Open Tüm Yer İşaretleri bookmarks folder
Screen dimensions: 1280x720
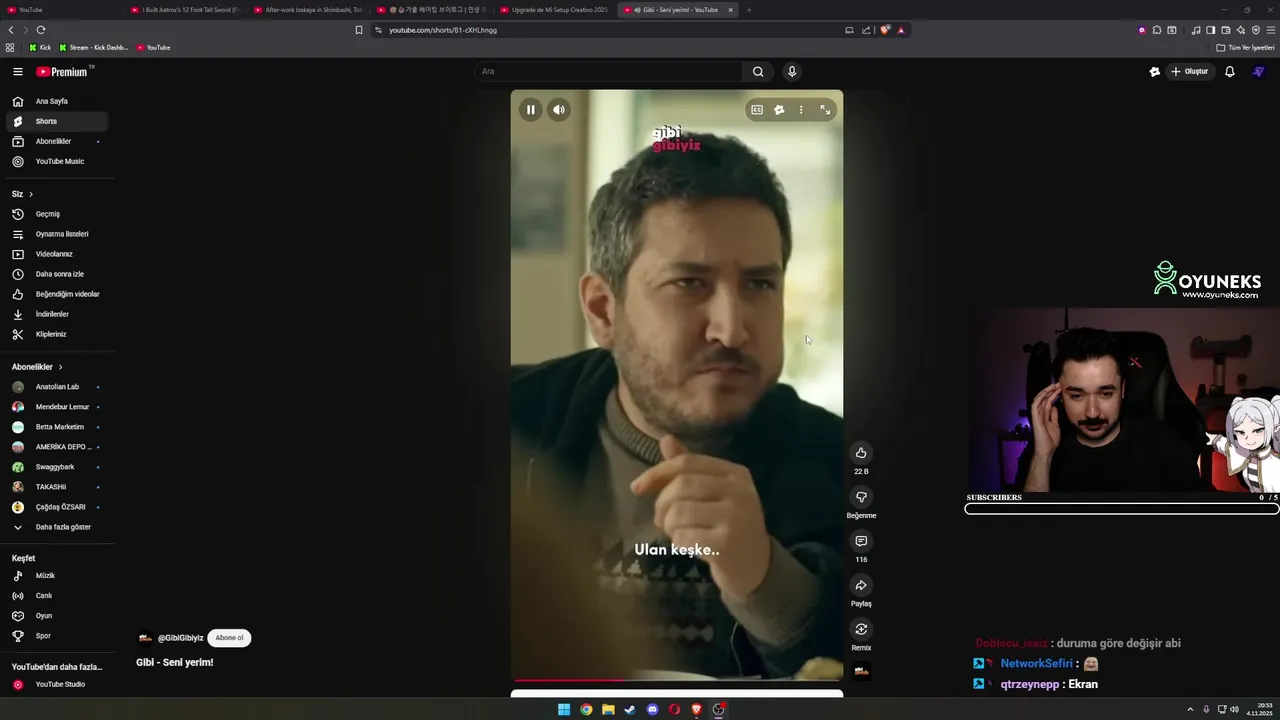point(1245,48)
